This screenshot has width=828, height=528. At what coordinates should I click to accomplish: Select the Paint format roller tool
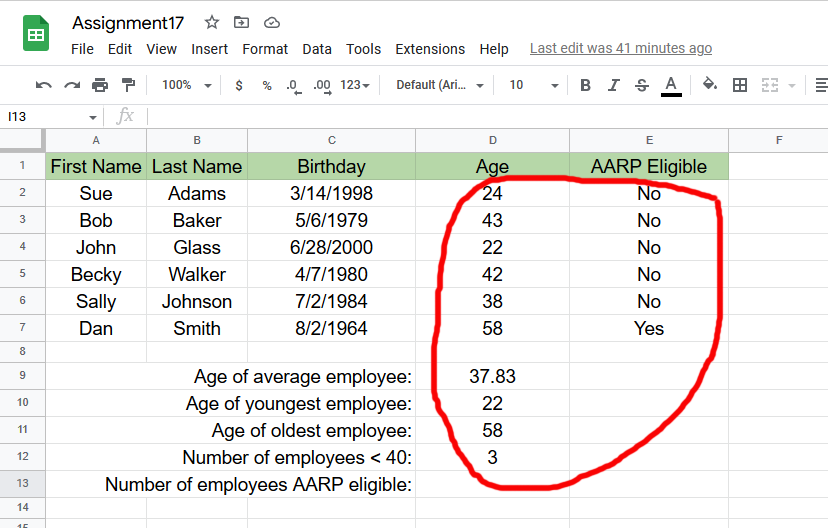pos(128,85)
